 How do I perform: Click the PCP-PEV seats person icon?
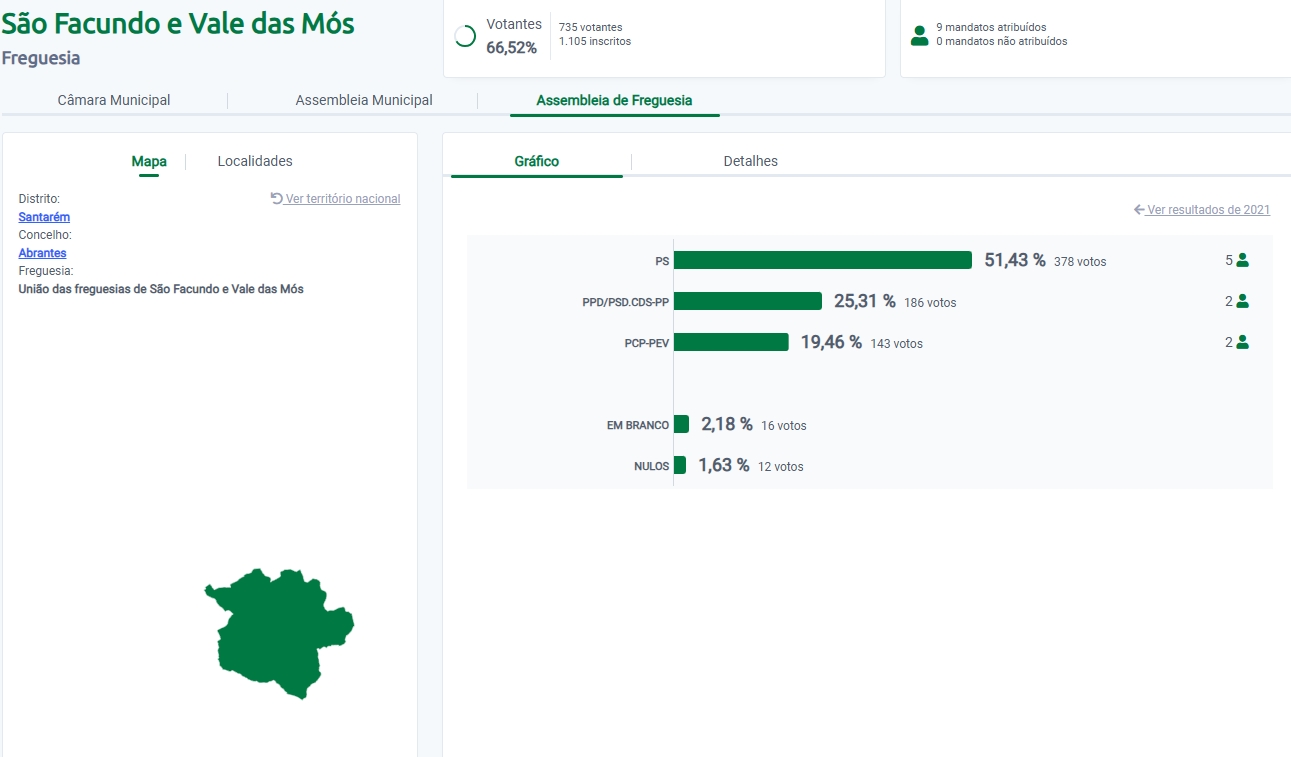[1243, 342]
